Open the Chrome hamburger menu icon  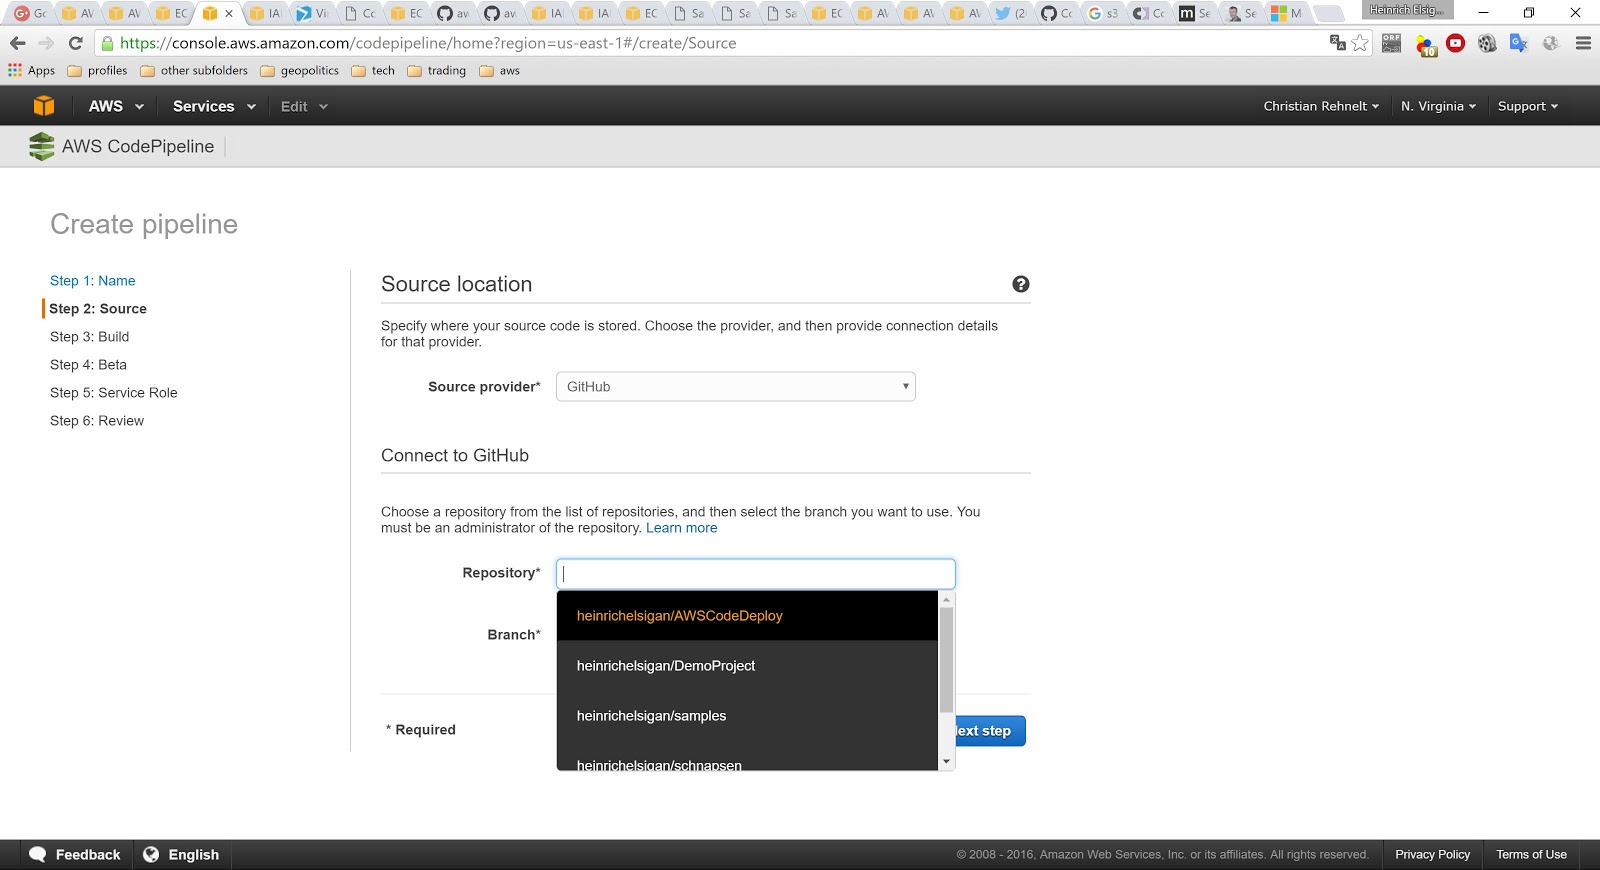click(1583, 43)
